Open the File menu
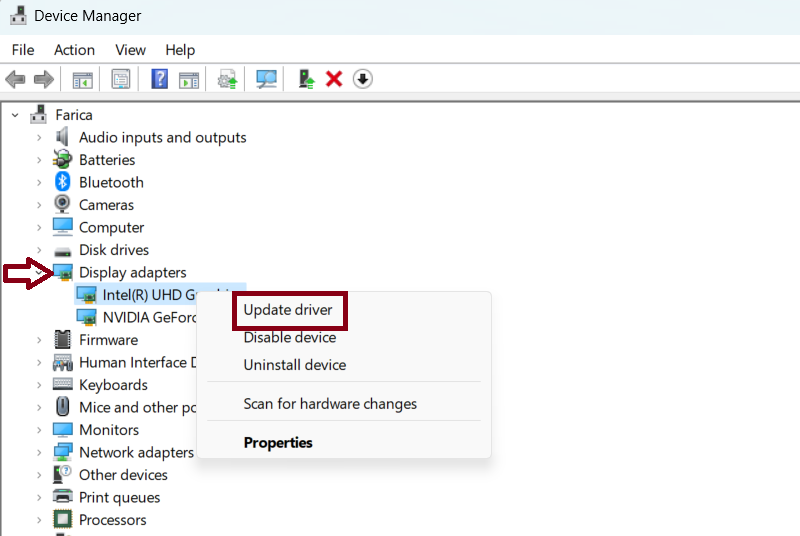Image resolution: width=800 pixels, height=536 pixels. 23,50
